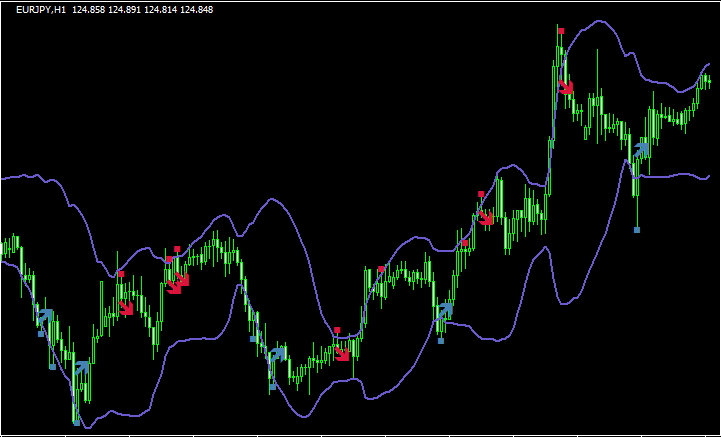Click the overlapping double red sell arrows
Image resolution: width=721 pixels, height=437 pixels.
coord(178,284)
